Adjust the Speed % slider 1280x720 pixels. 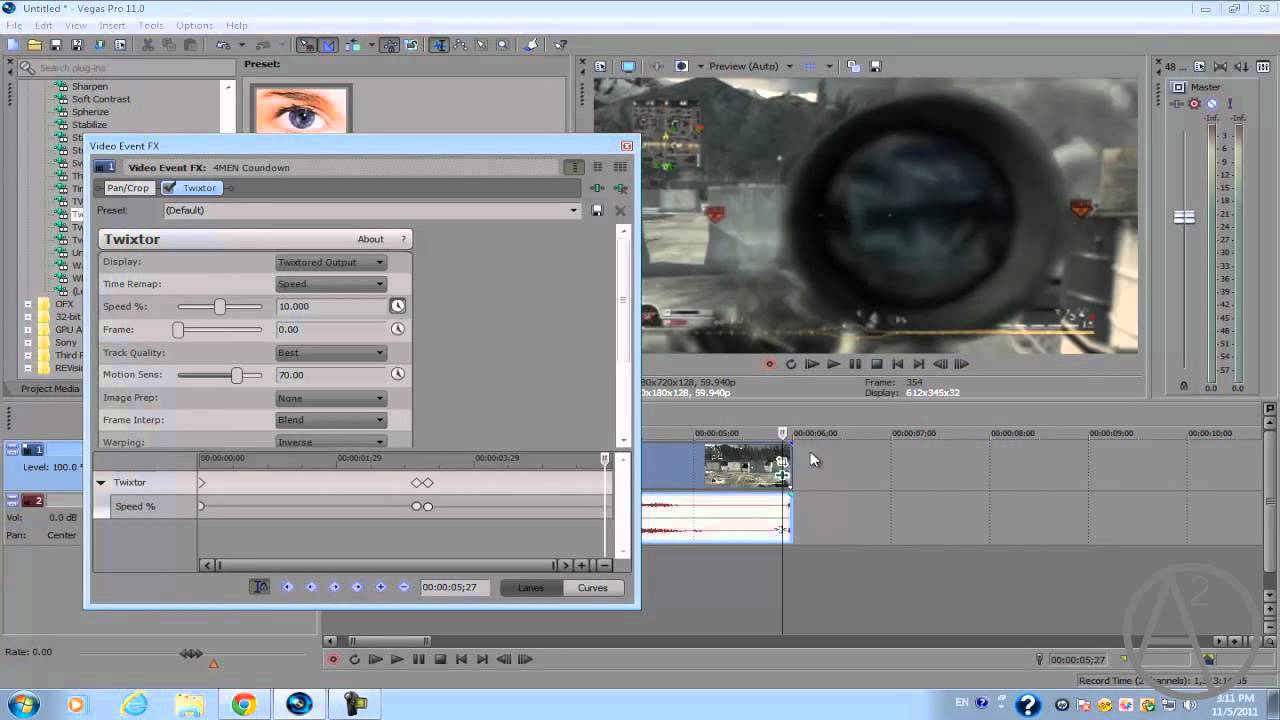(x=219, y=306)
